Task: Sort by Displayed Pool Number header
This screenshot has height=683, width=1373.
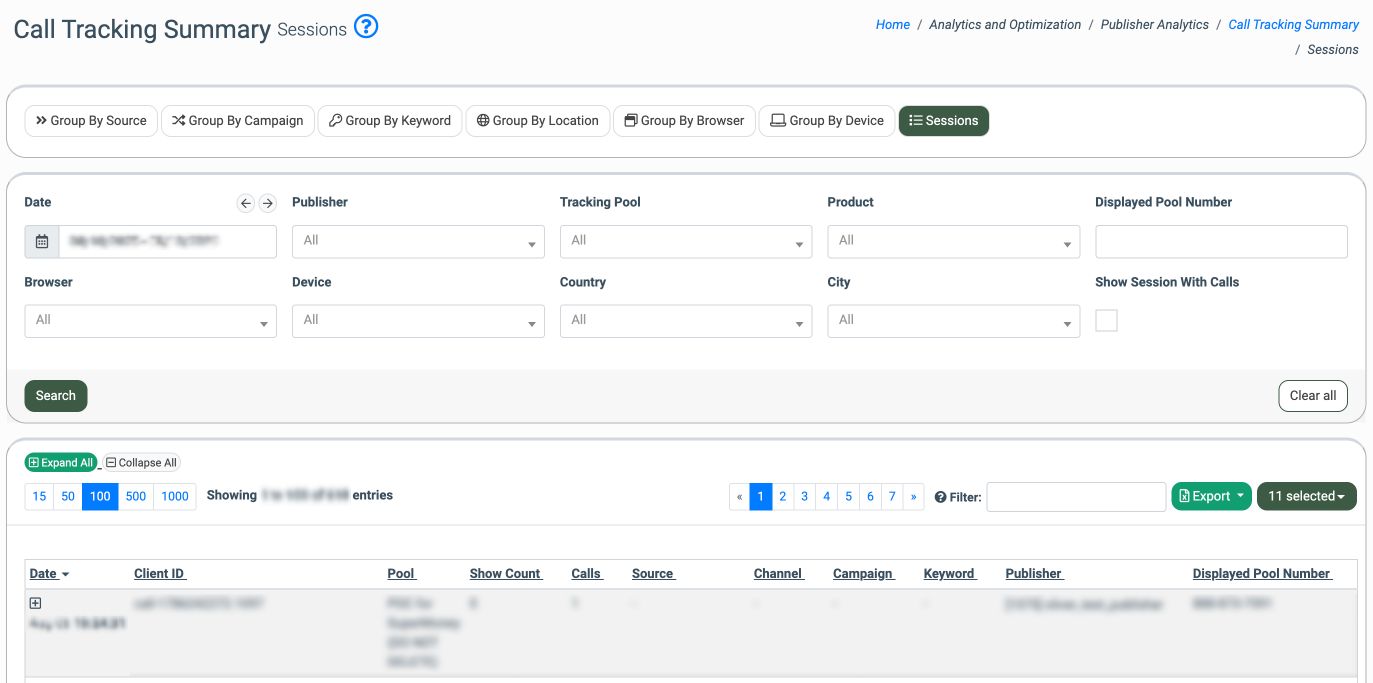Action: click(1262, 574)
